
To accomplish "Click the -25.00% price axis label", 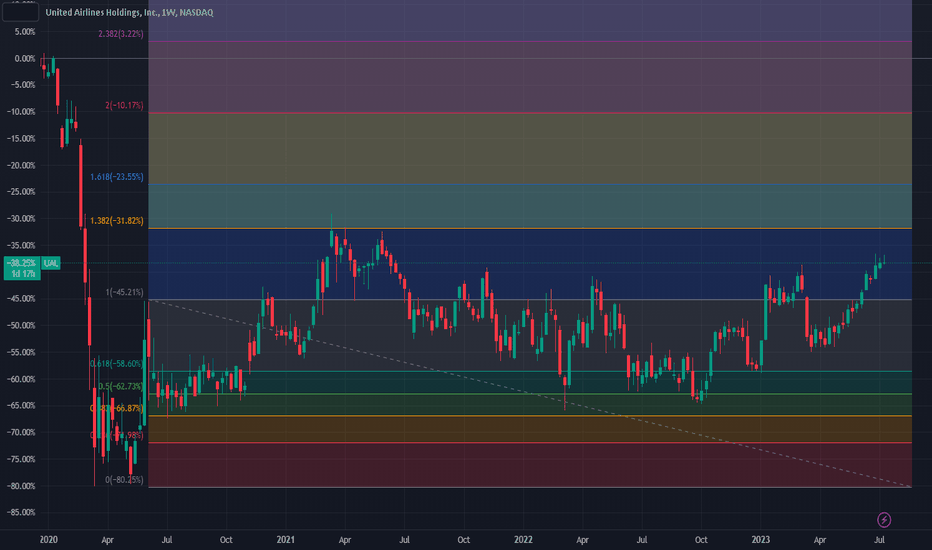I will (x=21, y=191).
